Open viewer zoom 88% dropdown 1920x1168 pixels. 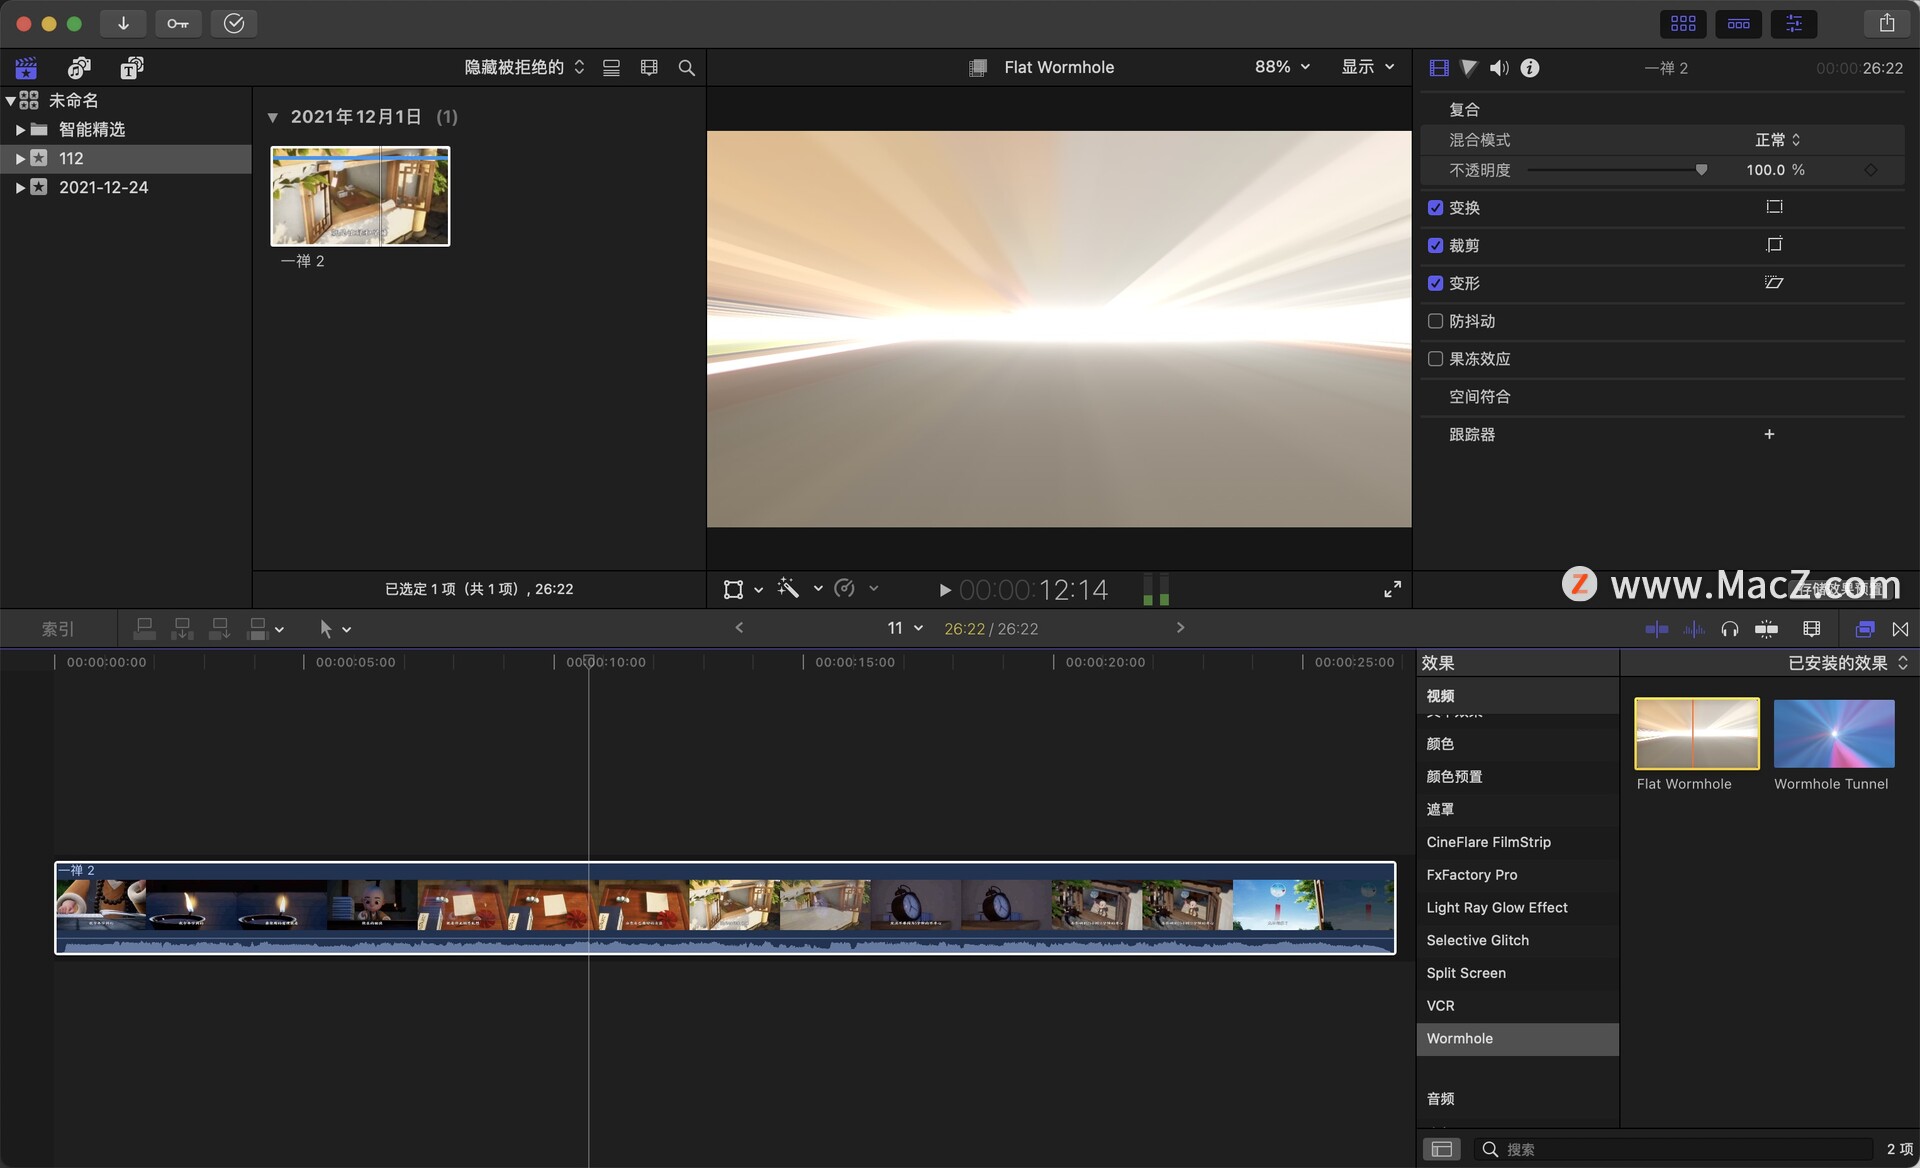tap(1281, 67)
